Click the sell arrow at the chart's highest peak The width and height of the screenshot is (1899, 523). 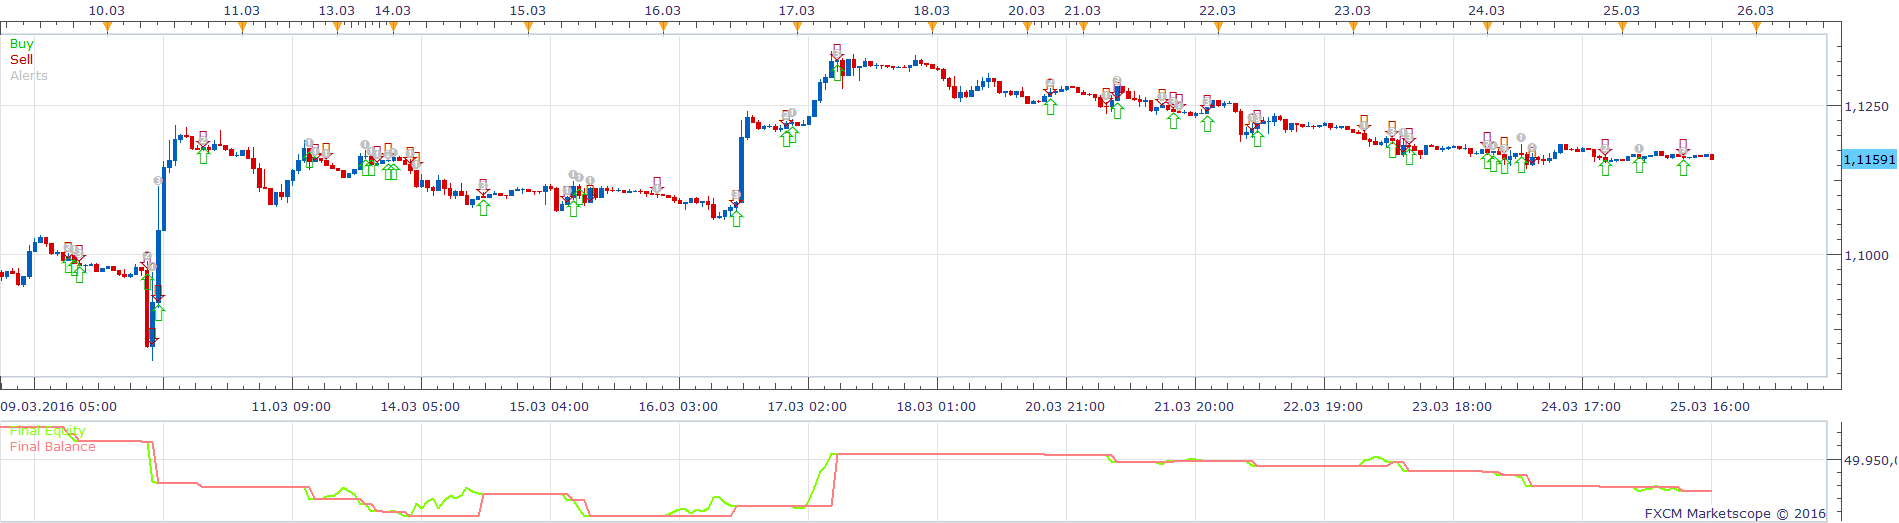tap(837, 52)
